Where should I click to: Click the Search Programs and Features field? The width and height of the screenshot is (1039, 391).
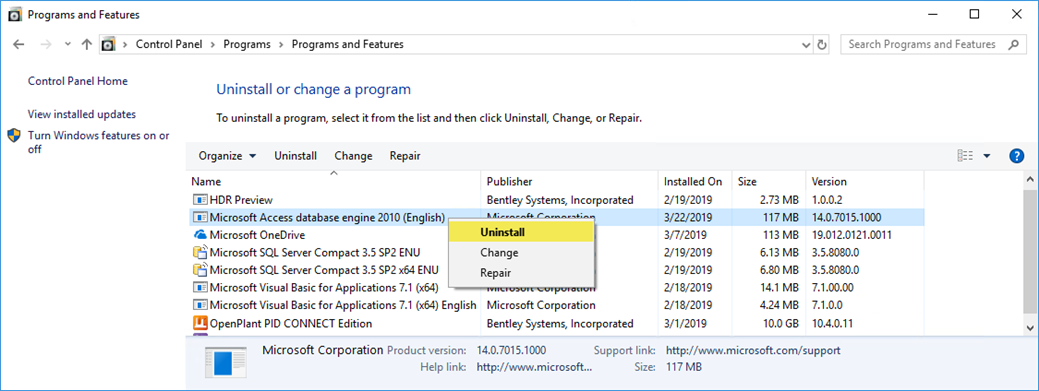[922, 44]
